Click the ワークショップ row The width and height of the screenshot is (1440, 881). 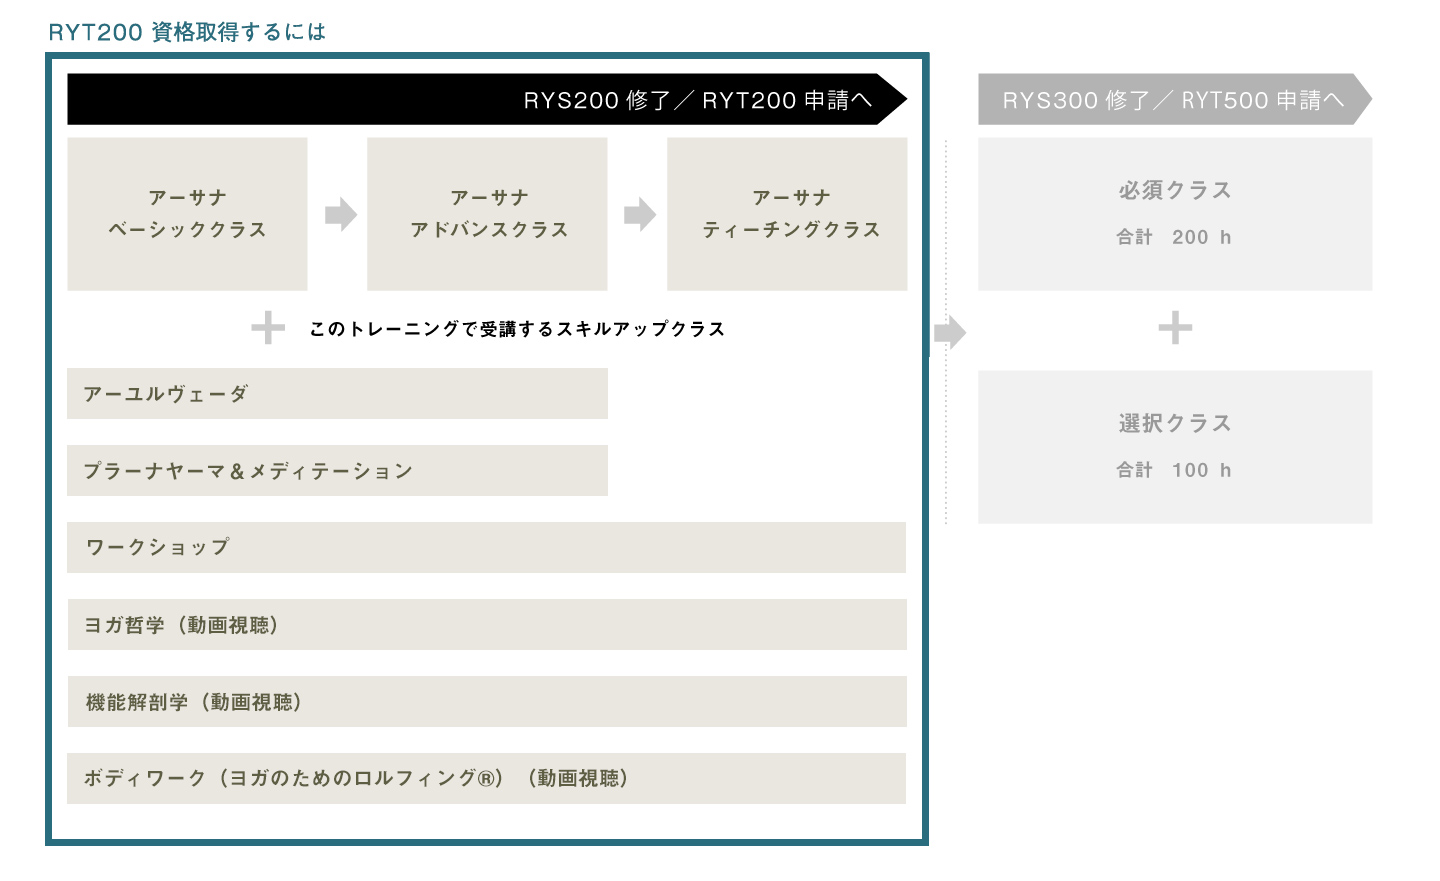(487, 547)
